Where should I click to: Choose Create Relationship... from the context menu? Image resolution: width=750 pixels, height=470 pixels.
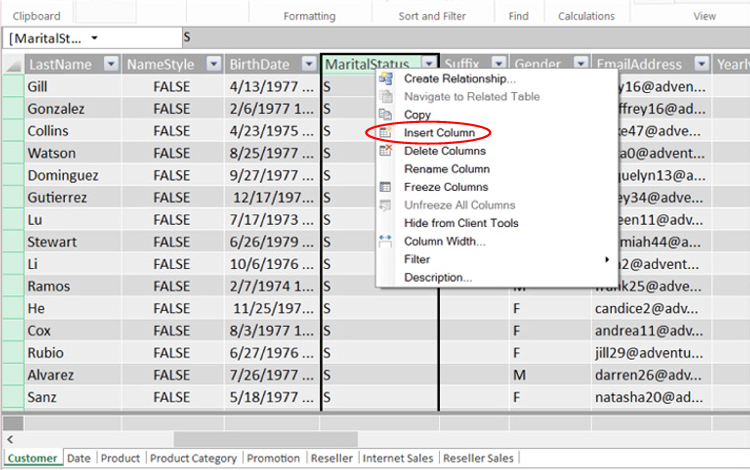[x=460, y=79]
